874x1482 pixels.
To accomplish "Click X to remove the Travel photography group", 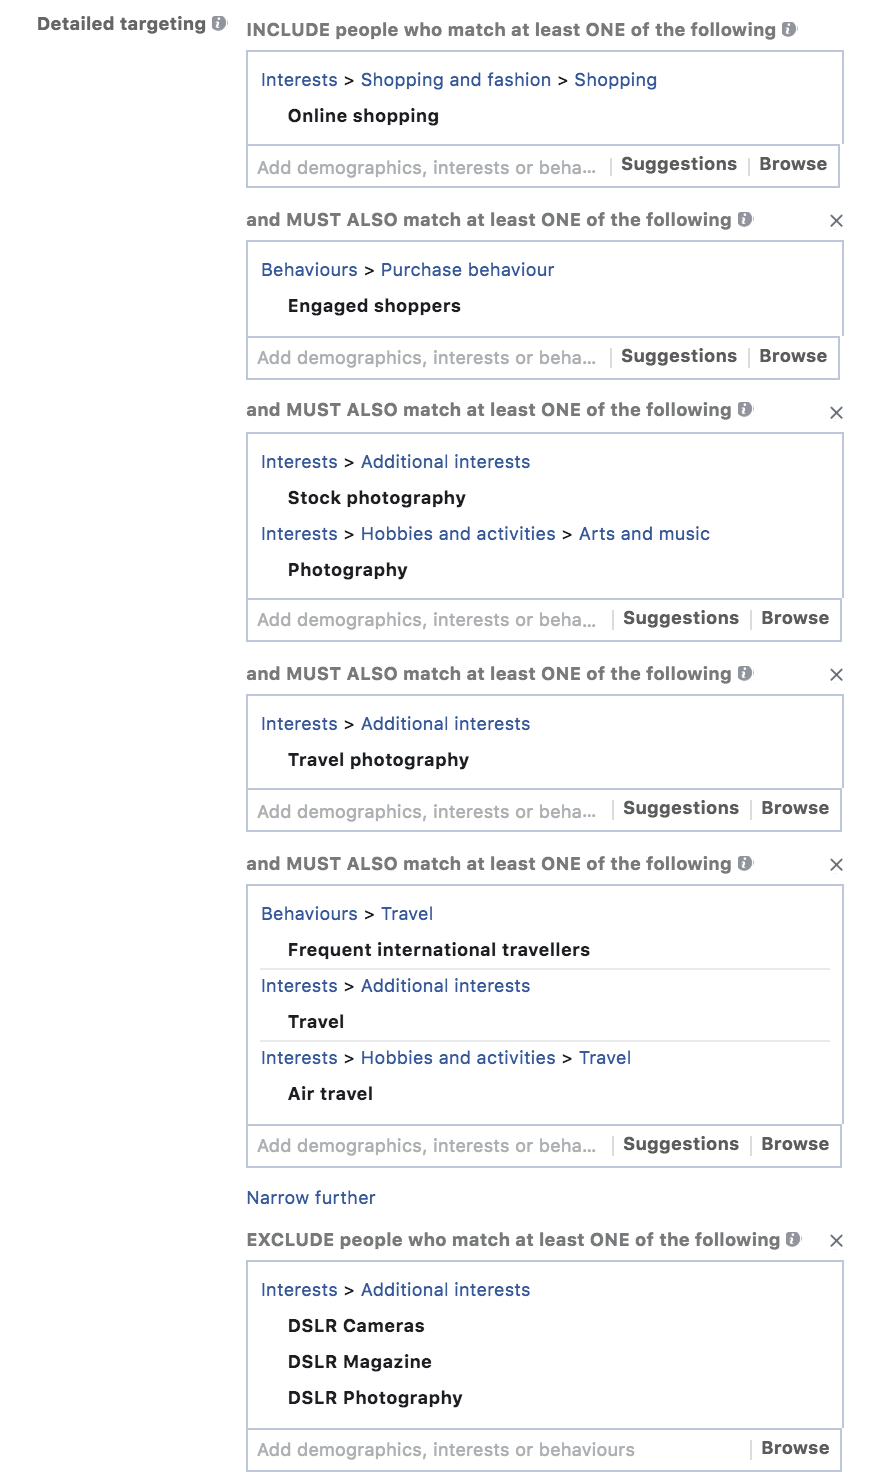I will pos(836,675).
